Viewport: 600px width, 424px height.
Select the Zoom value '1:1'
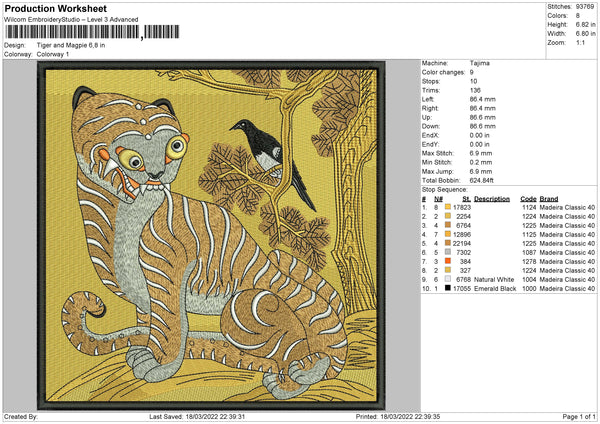[580, 42]
